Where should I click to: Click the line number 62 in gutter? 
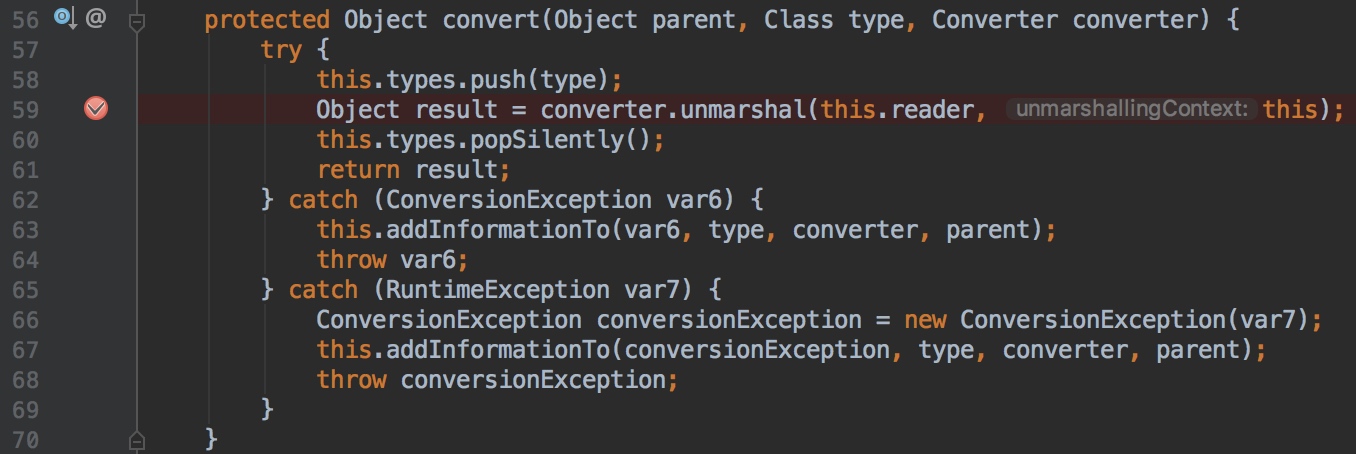tap(25, 200)
